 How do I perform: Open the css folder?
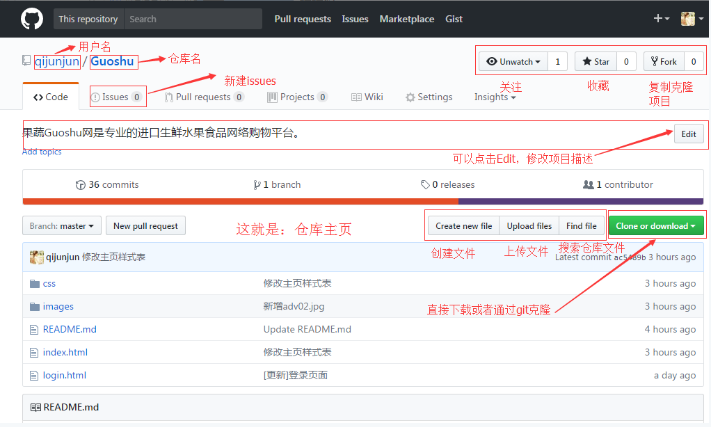tap(49, 284)
